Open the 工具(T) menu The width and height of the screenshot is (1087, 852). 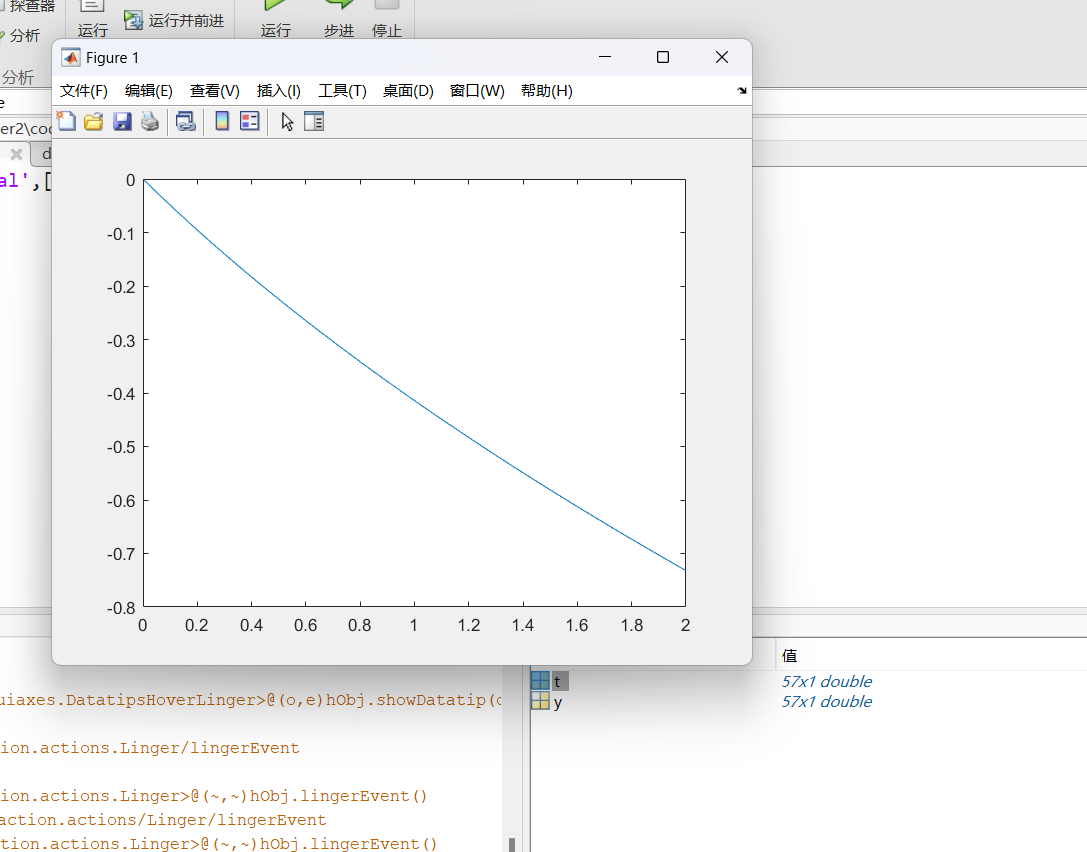pyautogui.click(x=342, y=91)
